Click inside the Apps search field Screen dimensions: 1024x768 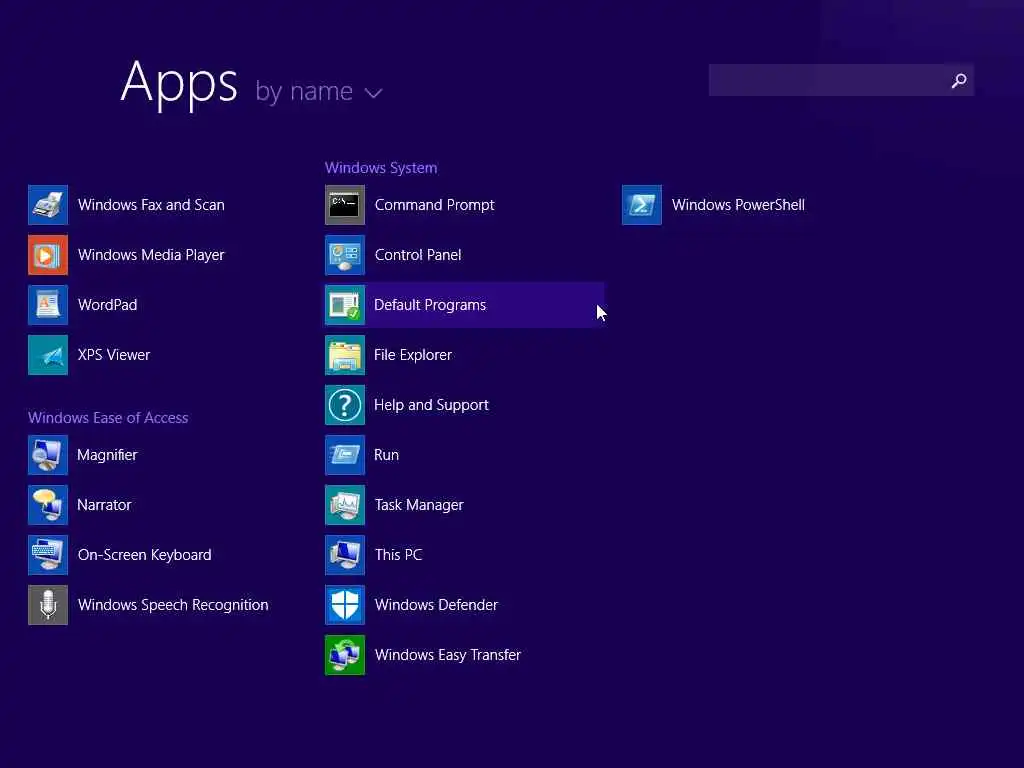click(841, 80)
